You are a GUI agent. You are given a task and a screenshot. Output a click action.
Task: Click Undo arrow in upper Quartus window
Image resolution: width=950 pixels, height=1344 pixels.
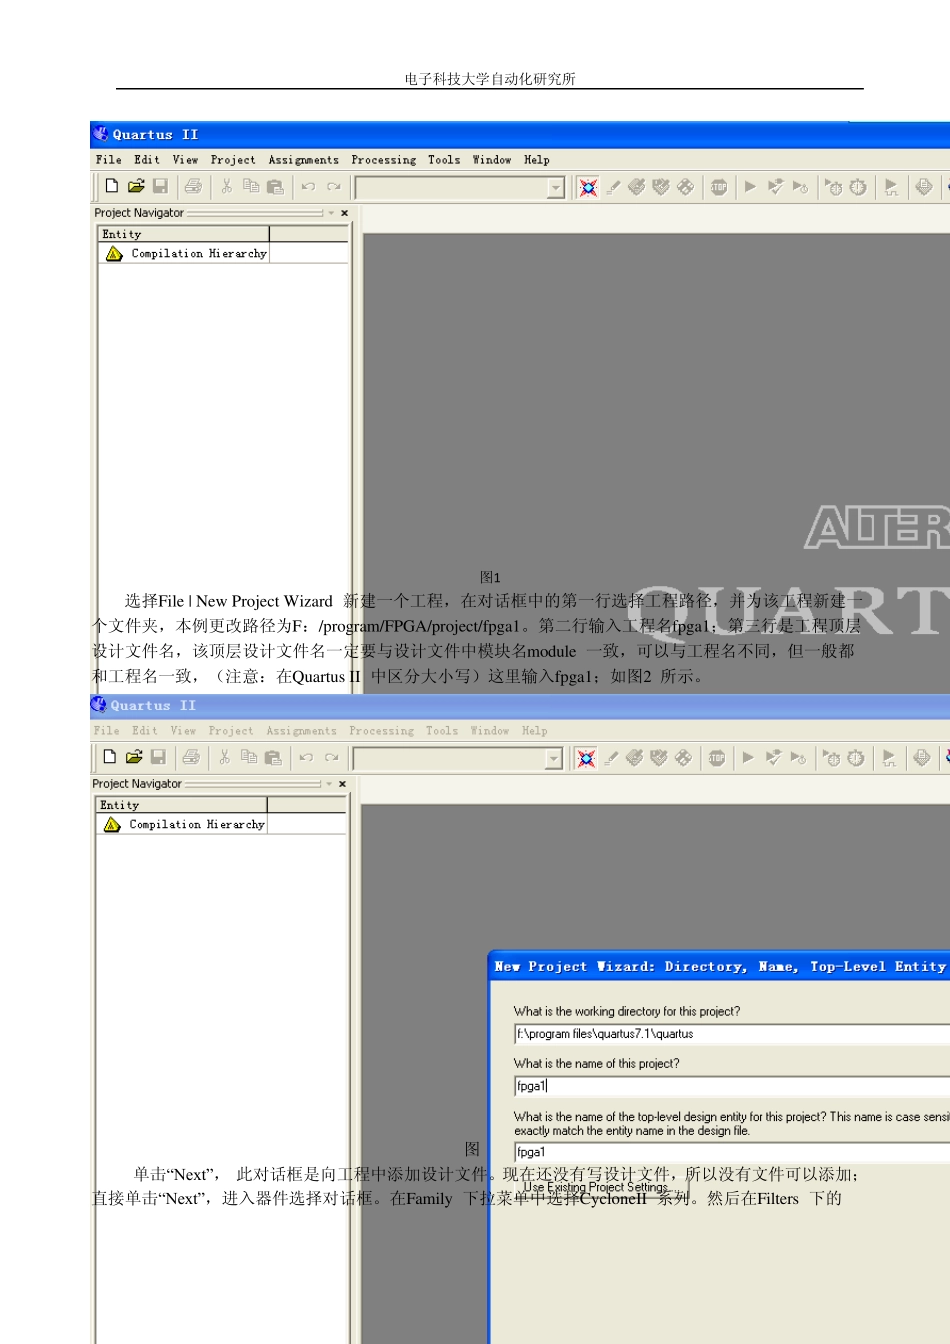[x=308, y=186]
